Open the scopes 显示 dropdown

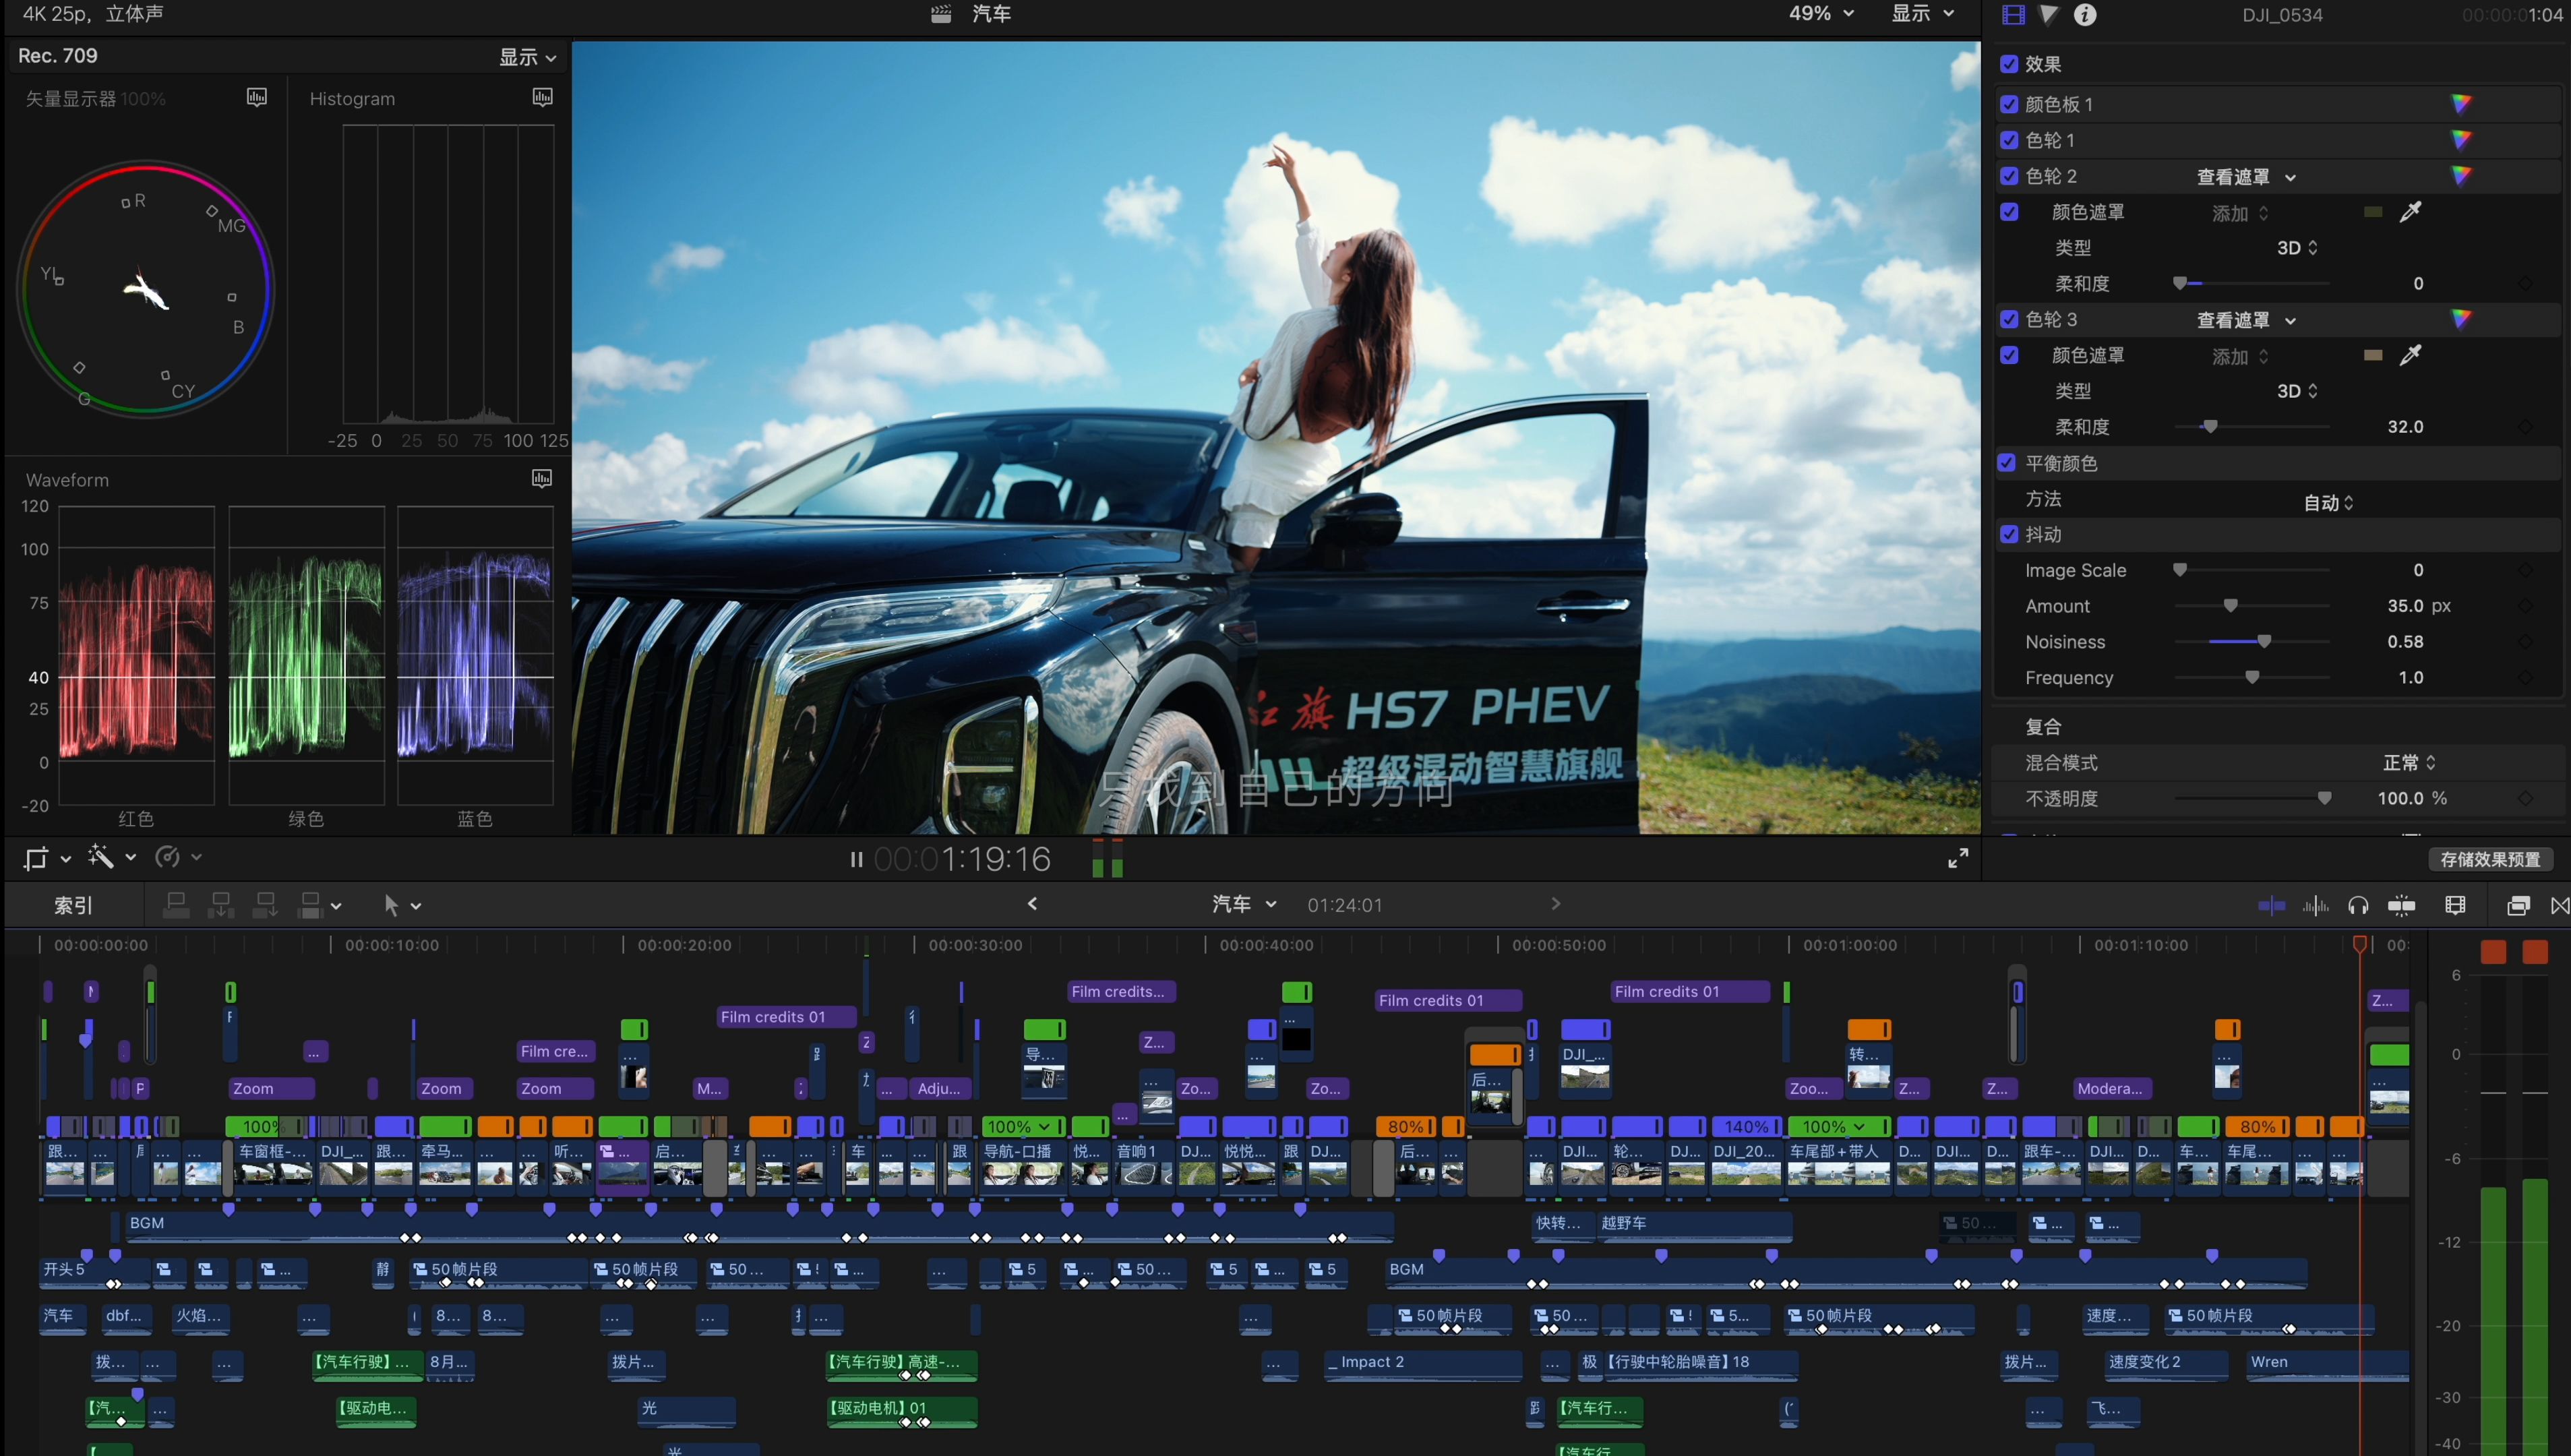tap(528, 57)
